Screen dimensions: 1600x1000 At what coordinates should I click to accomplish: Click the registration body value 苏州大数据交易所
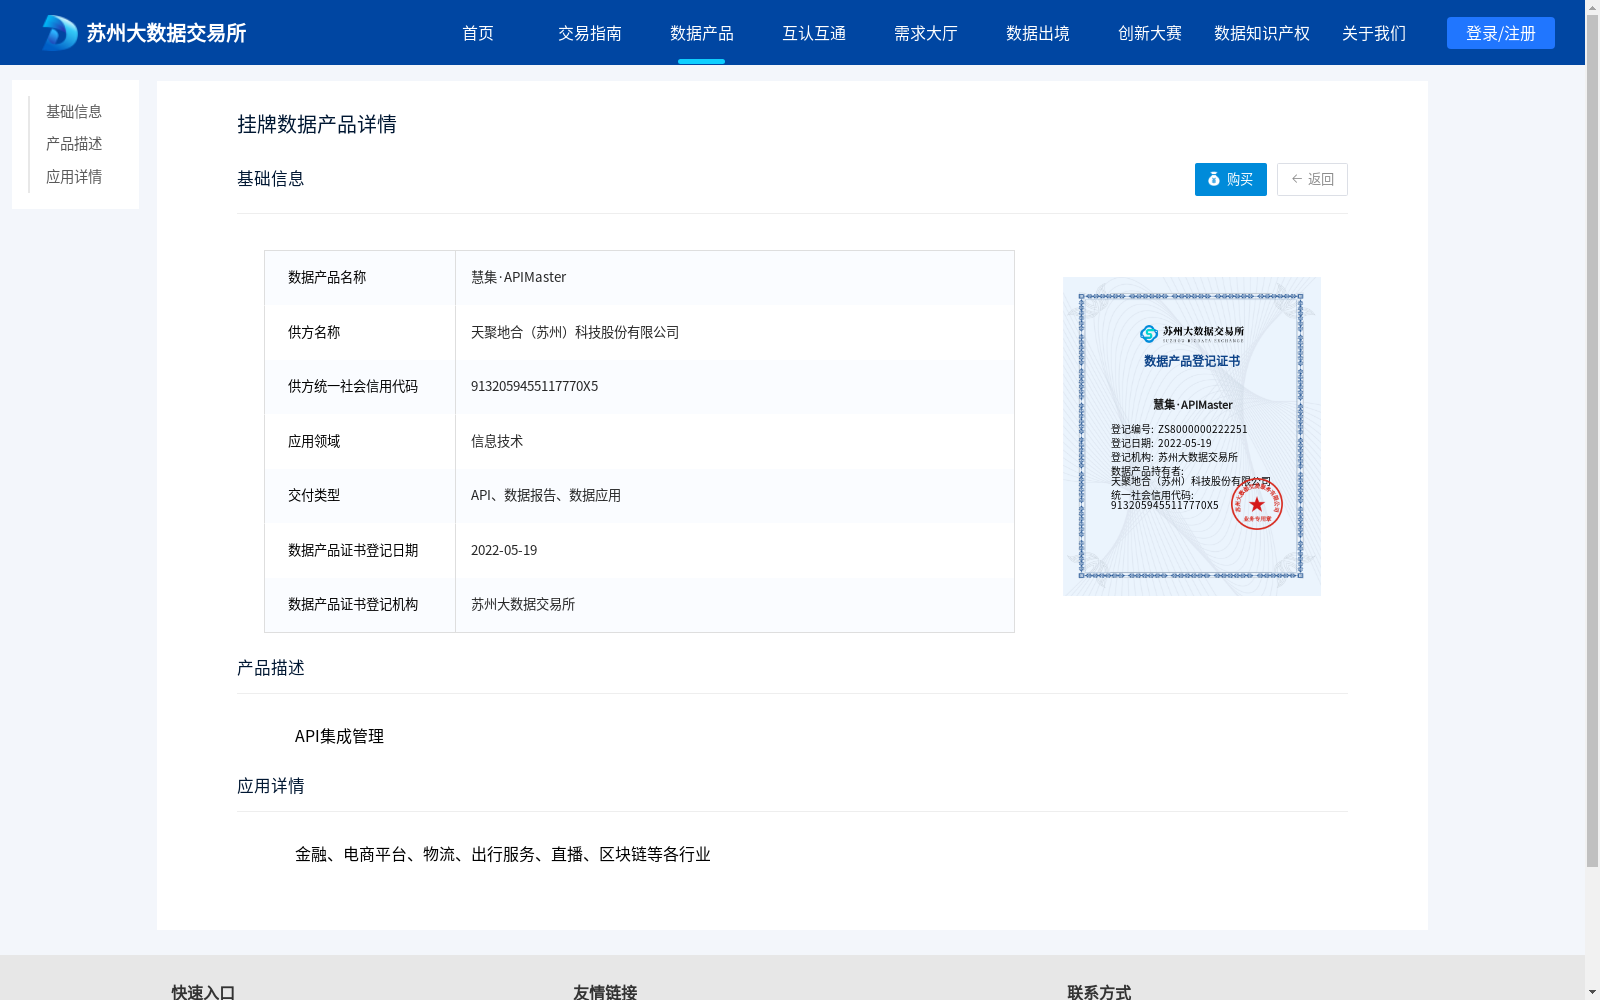[x=523, y=604]
